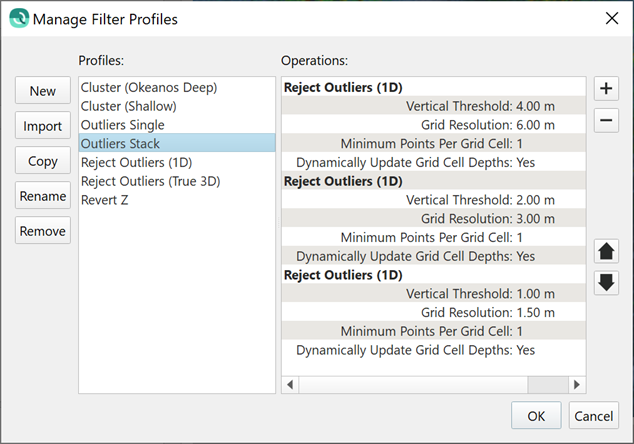The height and width of the screenshot is (444, 634).
Task: Move operation up with the up arrow
Action: point(605,250)
